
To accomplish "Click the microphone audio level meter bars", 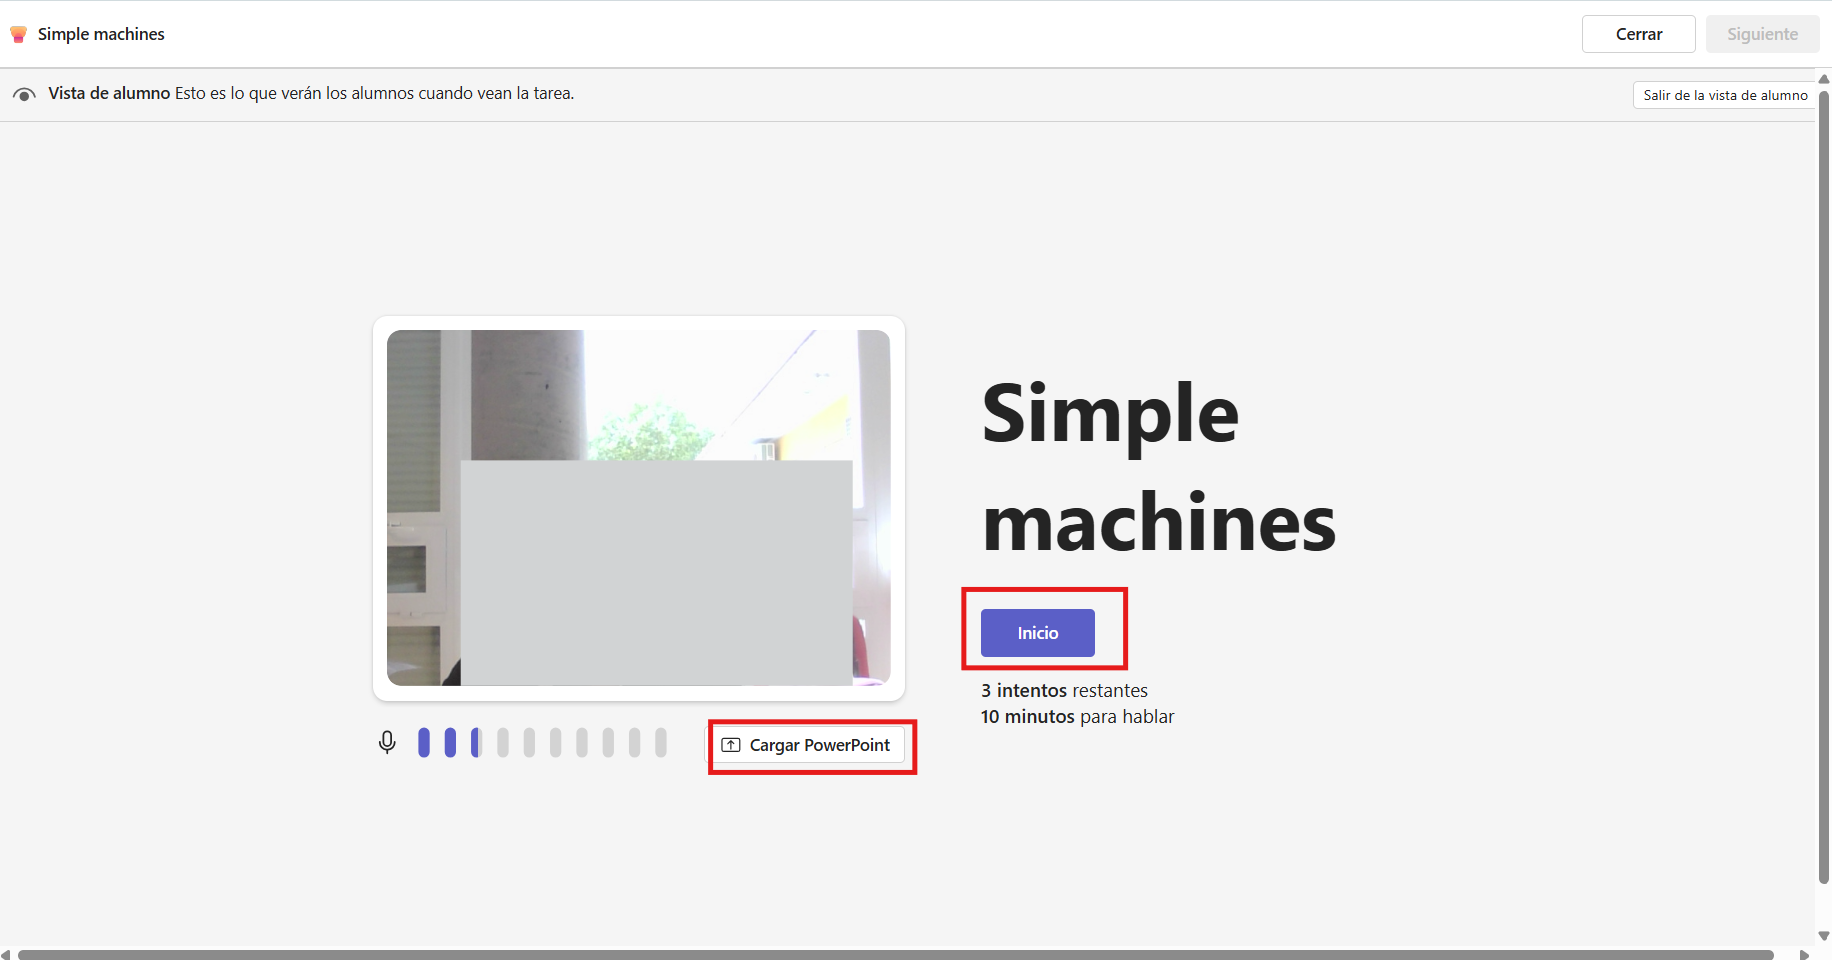I will (x=542, y=743).
